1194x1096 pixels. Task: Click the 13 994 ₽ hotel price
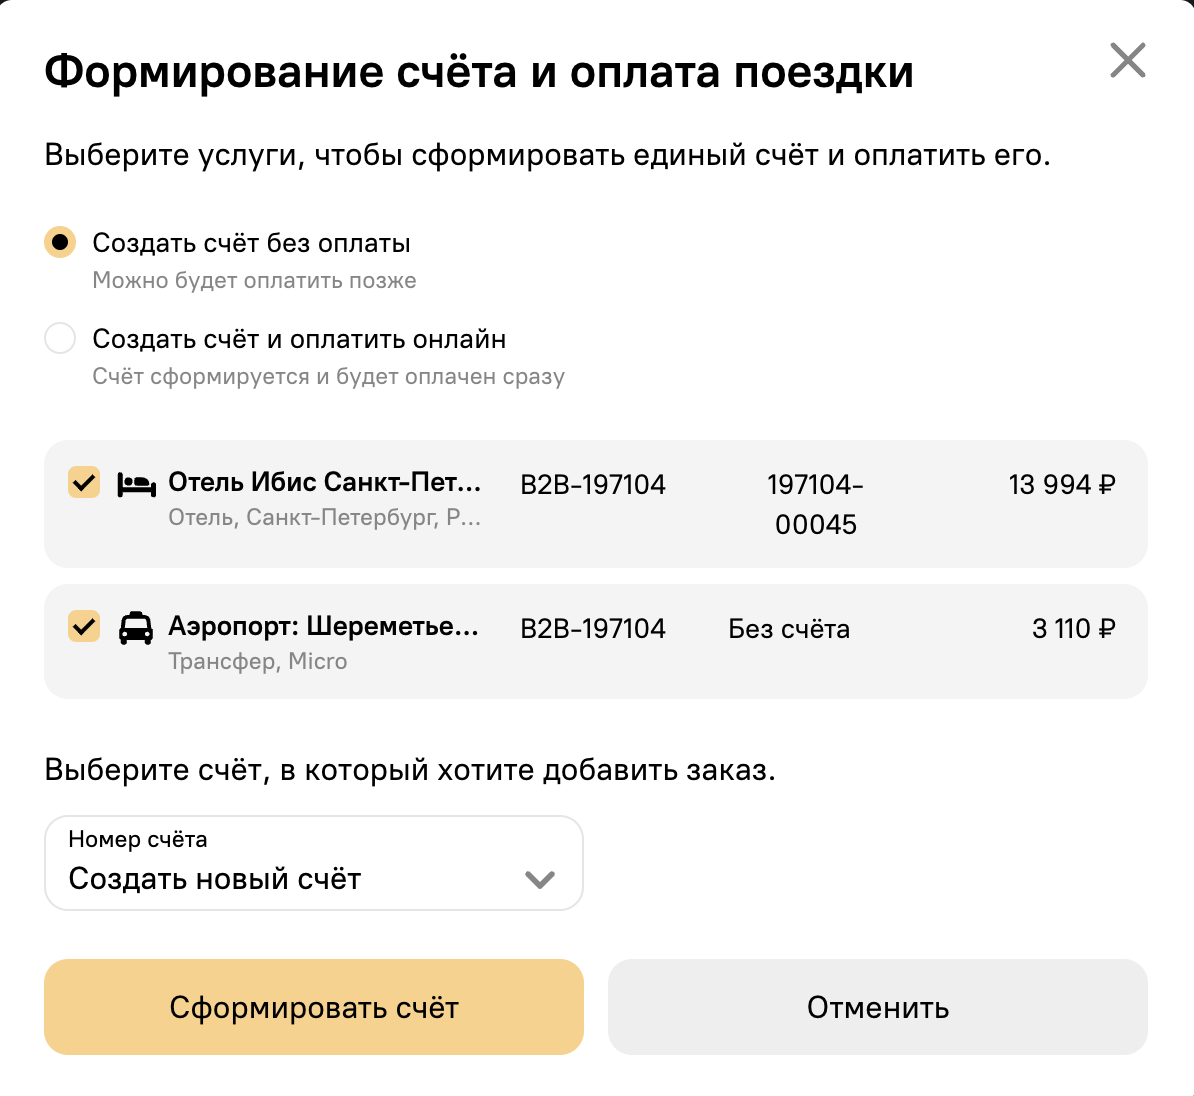pos(1062,484)
